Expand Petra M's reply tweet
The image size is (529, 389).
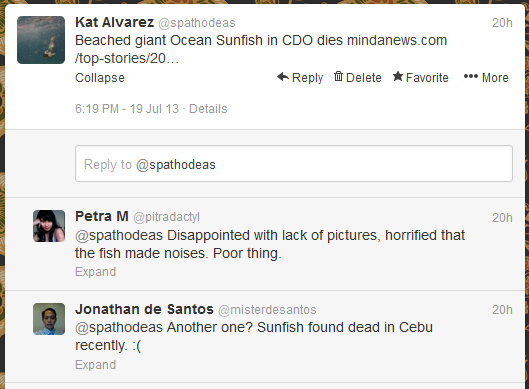click(x=95, y=272)
